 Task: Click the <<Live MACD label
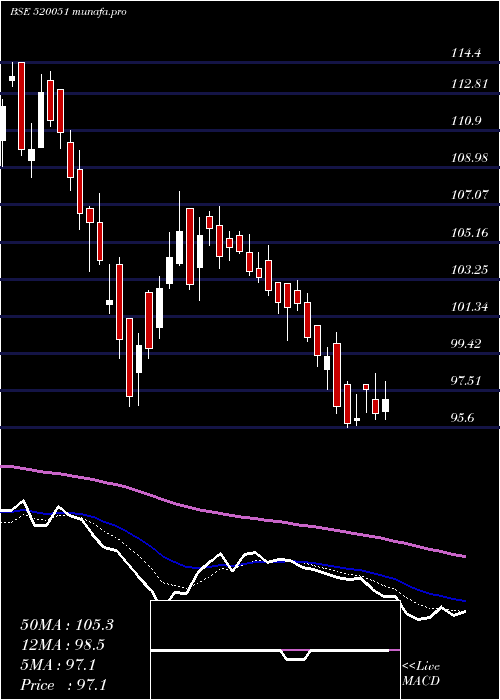click(x=421, y=674)
